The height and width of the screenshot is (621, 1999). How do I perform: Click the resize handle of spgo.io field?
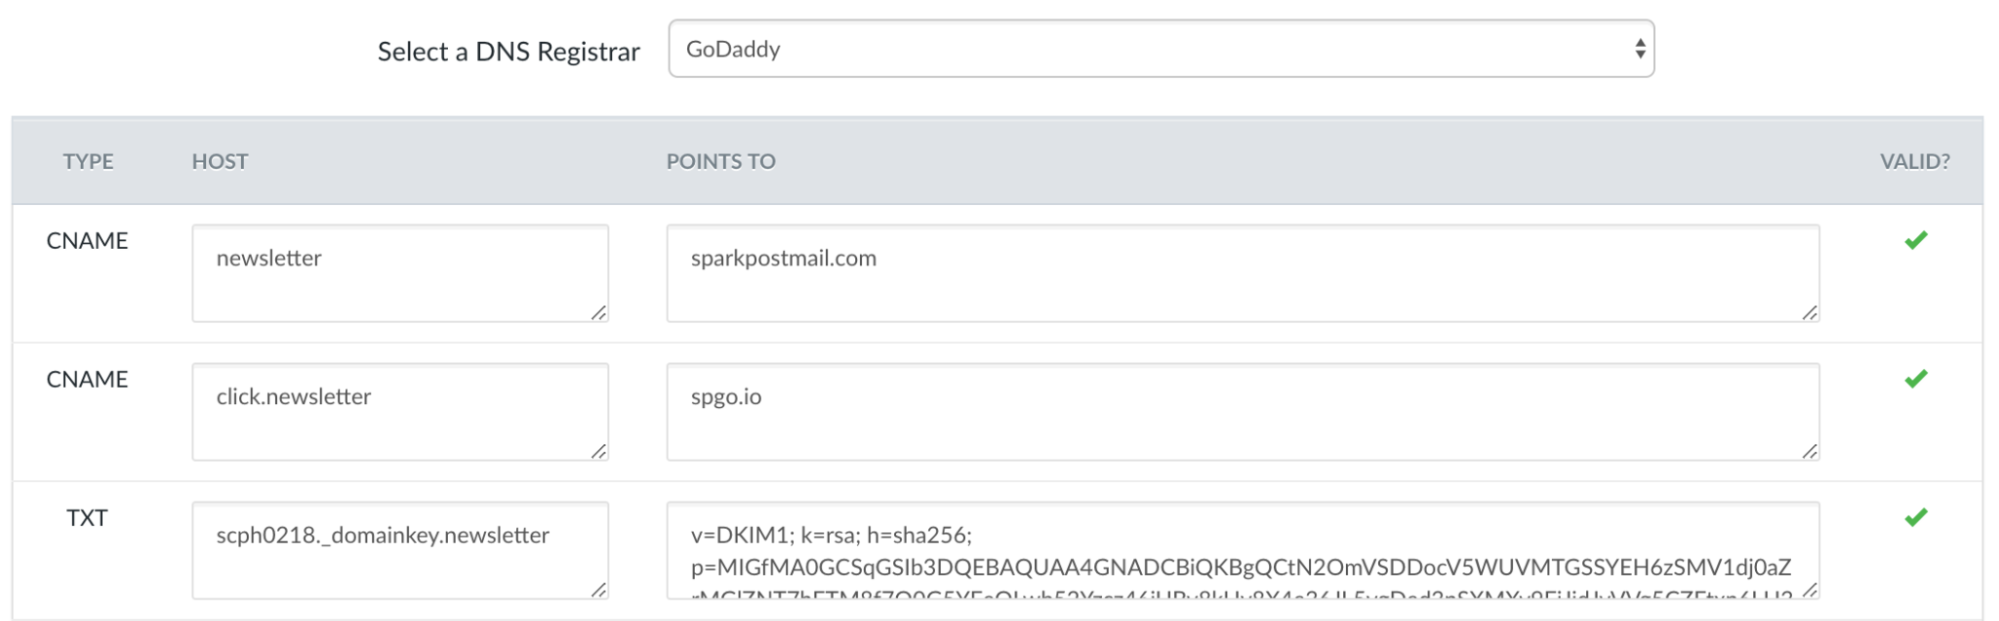tap(1810, 452)
